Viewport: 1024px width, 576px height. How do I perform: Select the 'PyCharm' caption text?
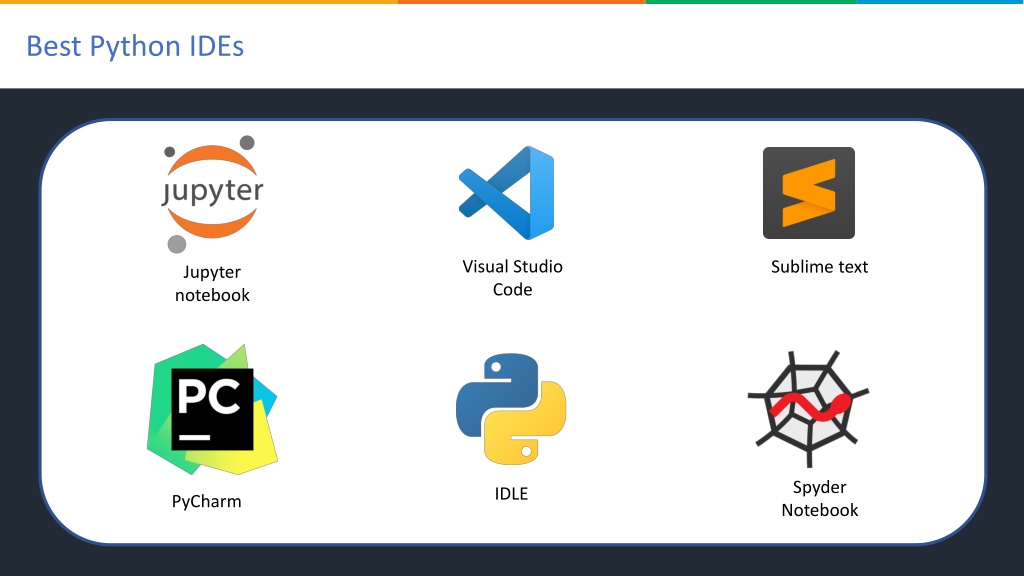[x=206, y=502]
